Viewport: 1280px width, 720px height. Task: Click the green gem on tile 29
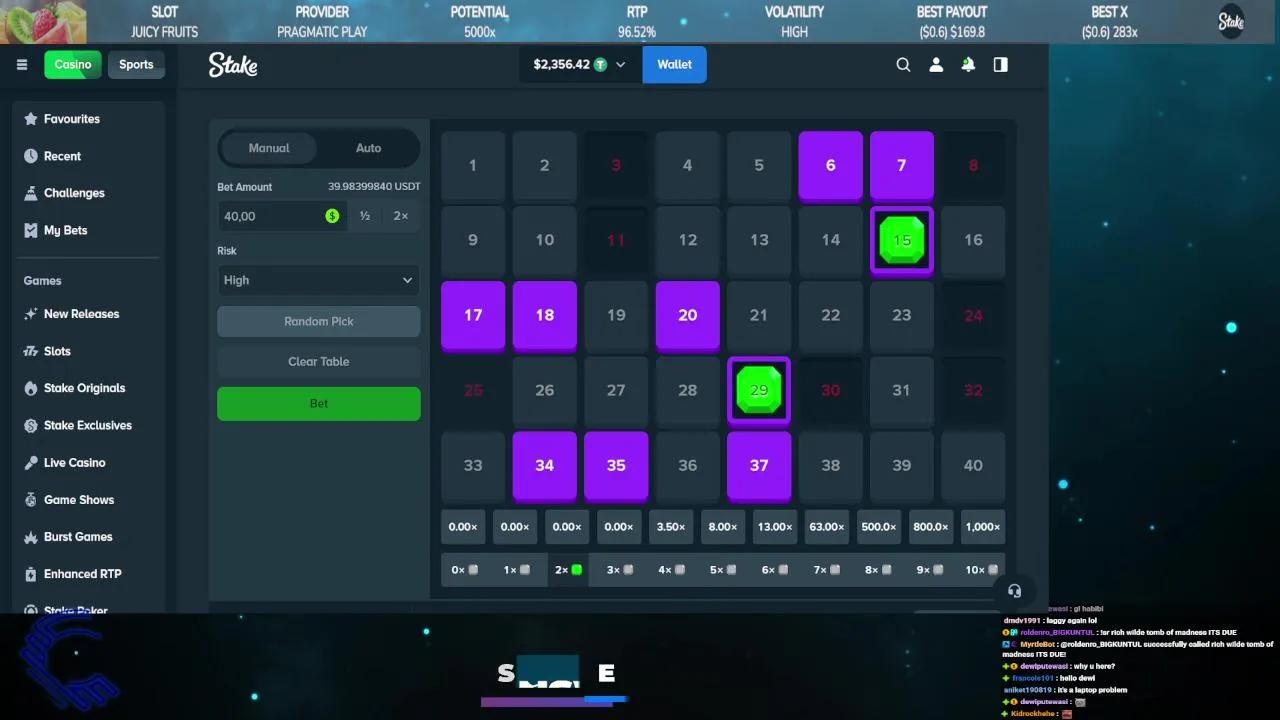click(x=759, y=390)
